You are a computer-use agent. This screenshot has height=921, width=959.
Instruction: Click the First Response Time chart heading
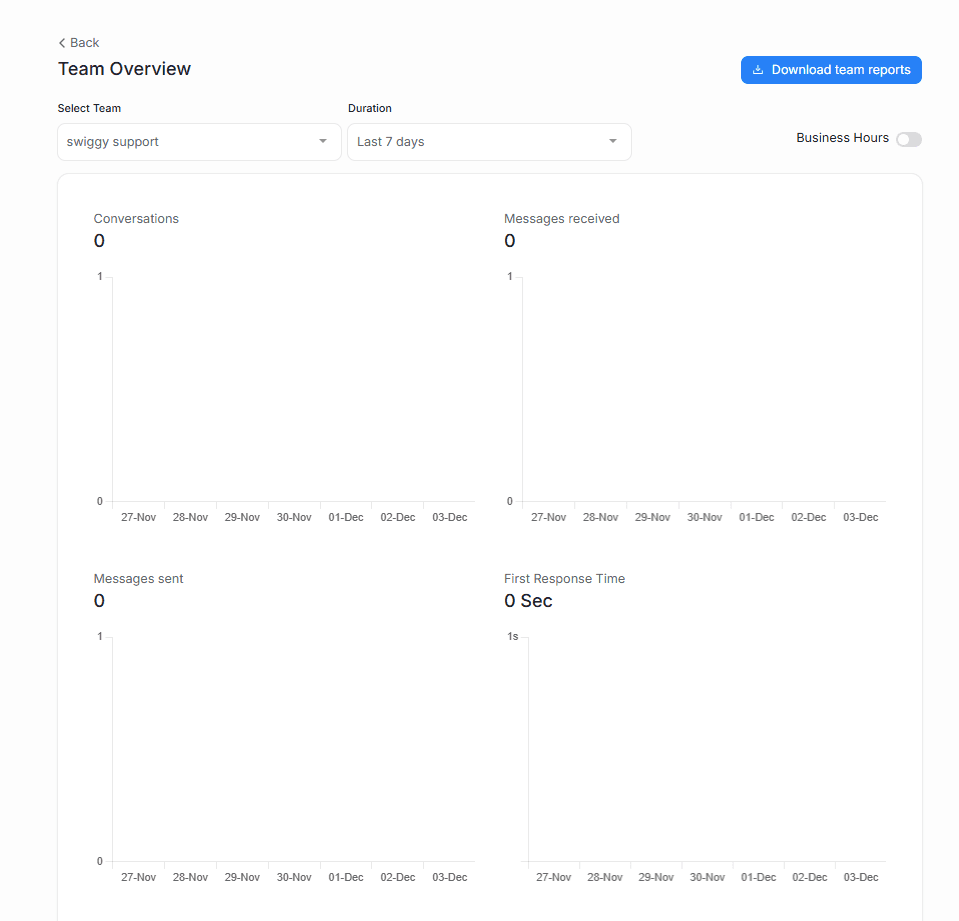pyautogui.click(x=564, y=578)
